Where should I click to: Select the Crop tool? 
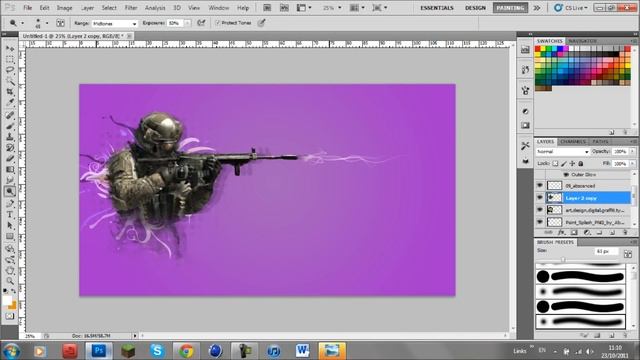point(10,92)
